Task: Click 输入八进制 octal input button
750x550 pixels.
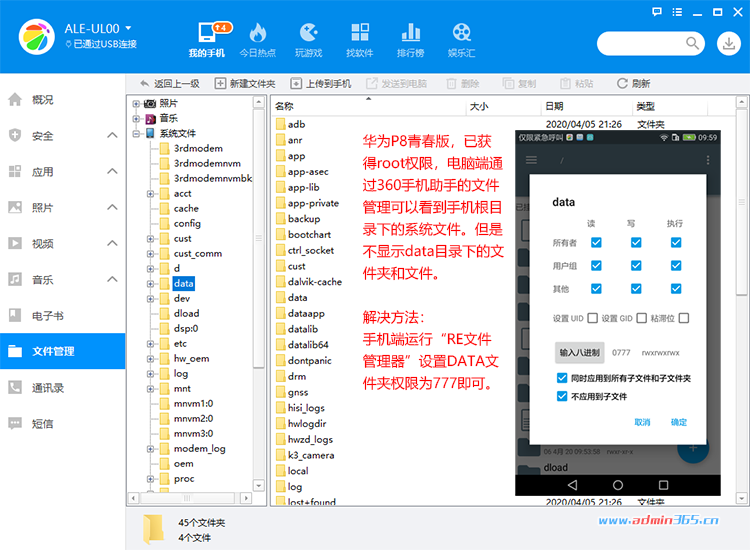Action: 580,352
